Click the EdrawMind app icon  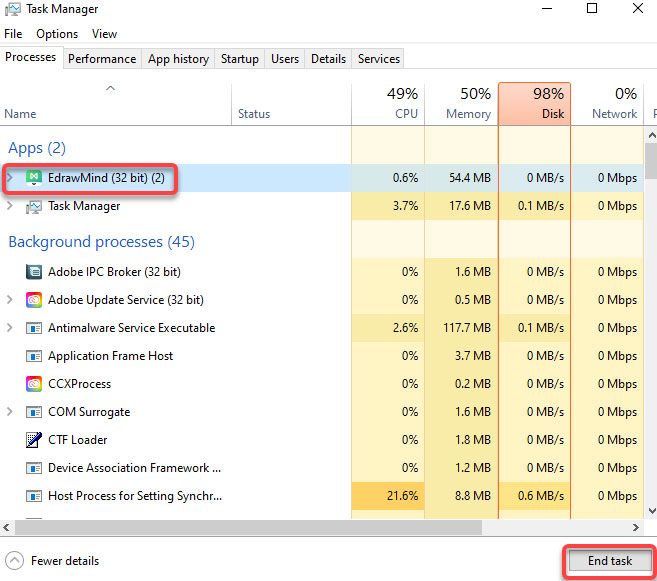34,178
